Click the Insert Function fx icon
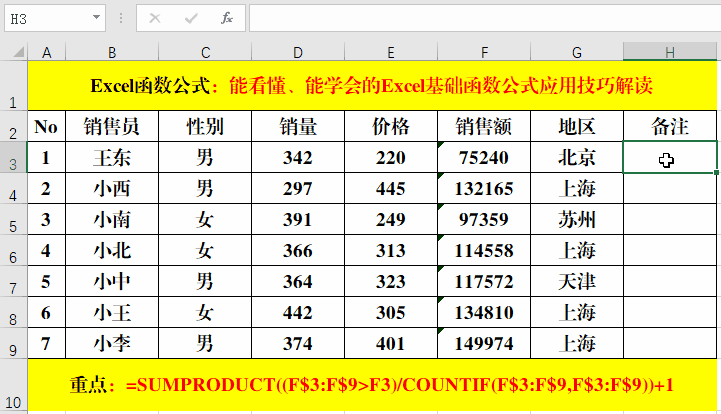Viewport: 721px width, 414px height. [227, 18]
